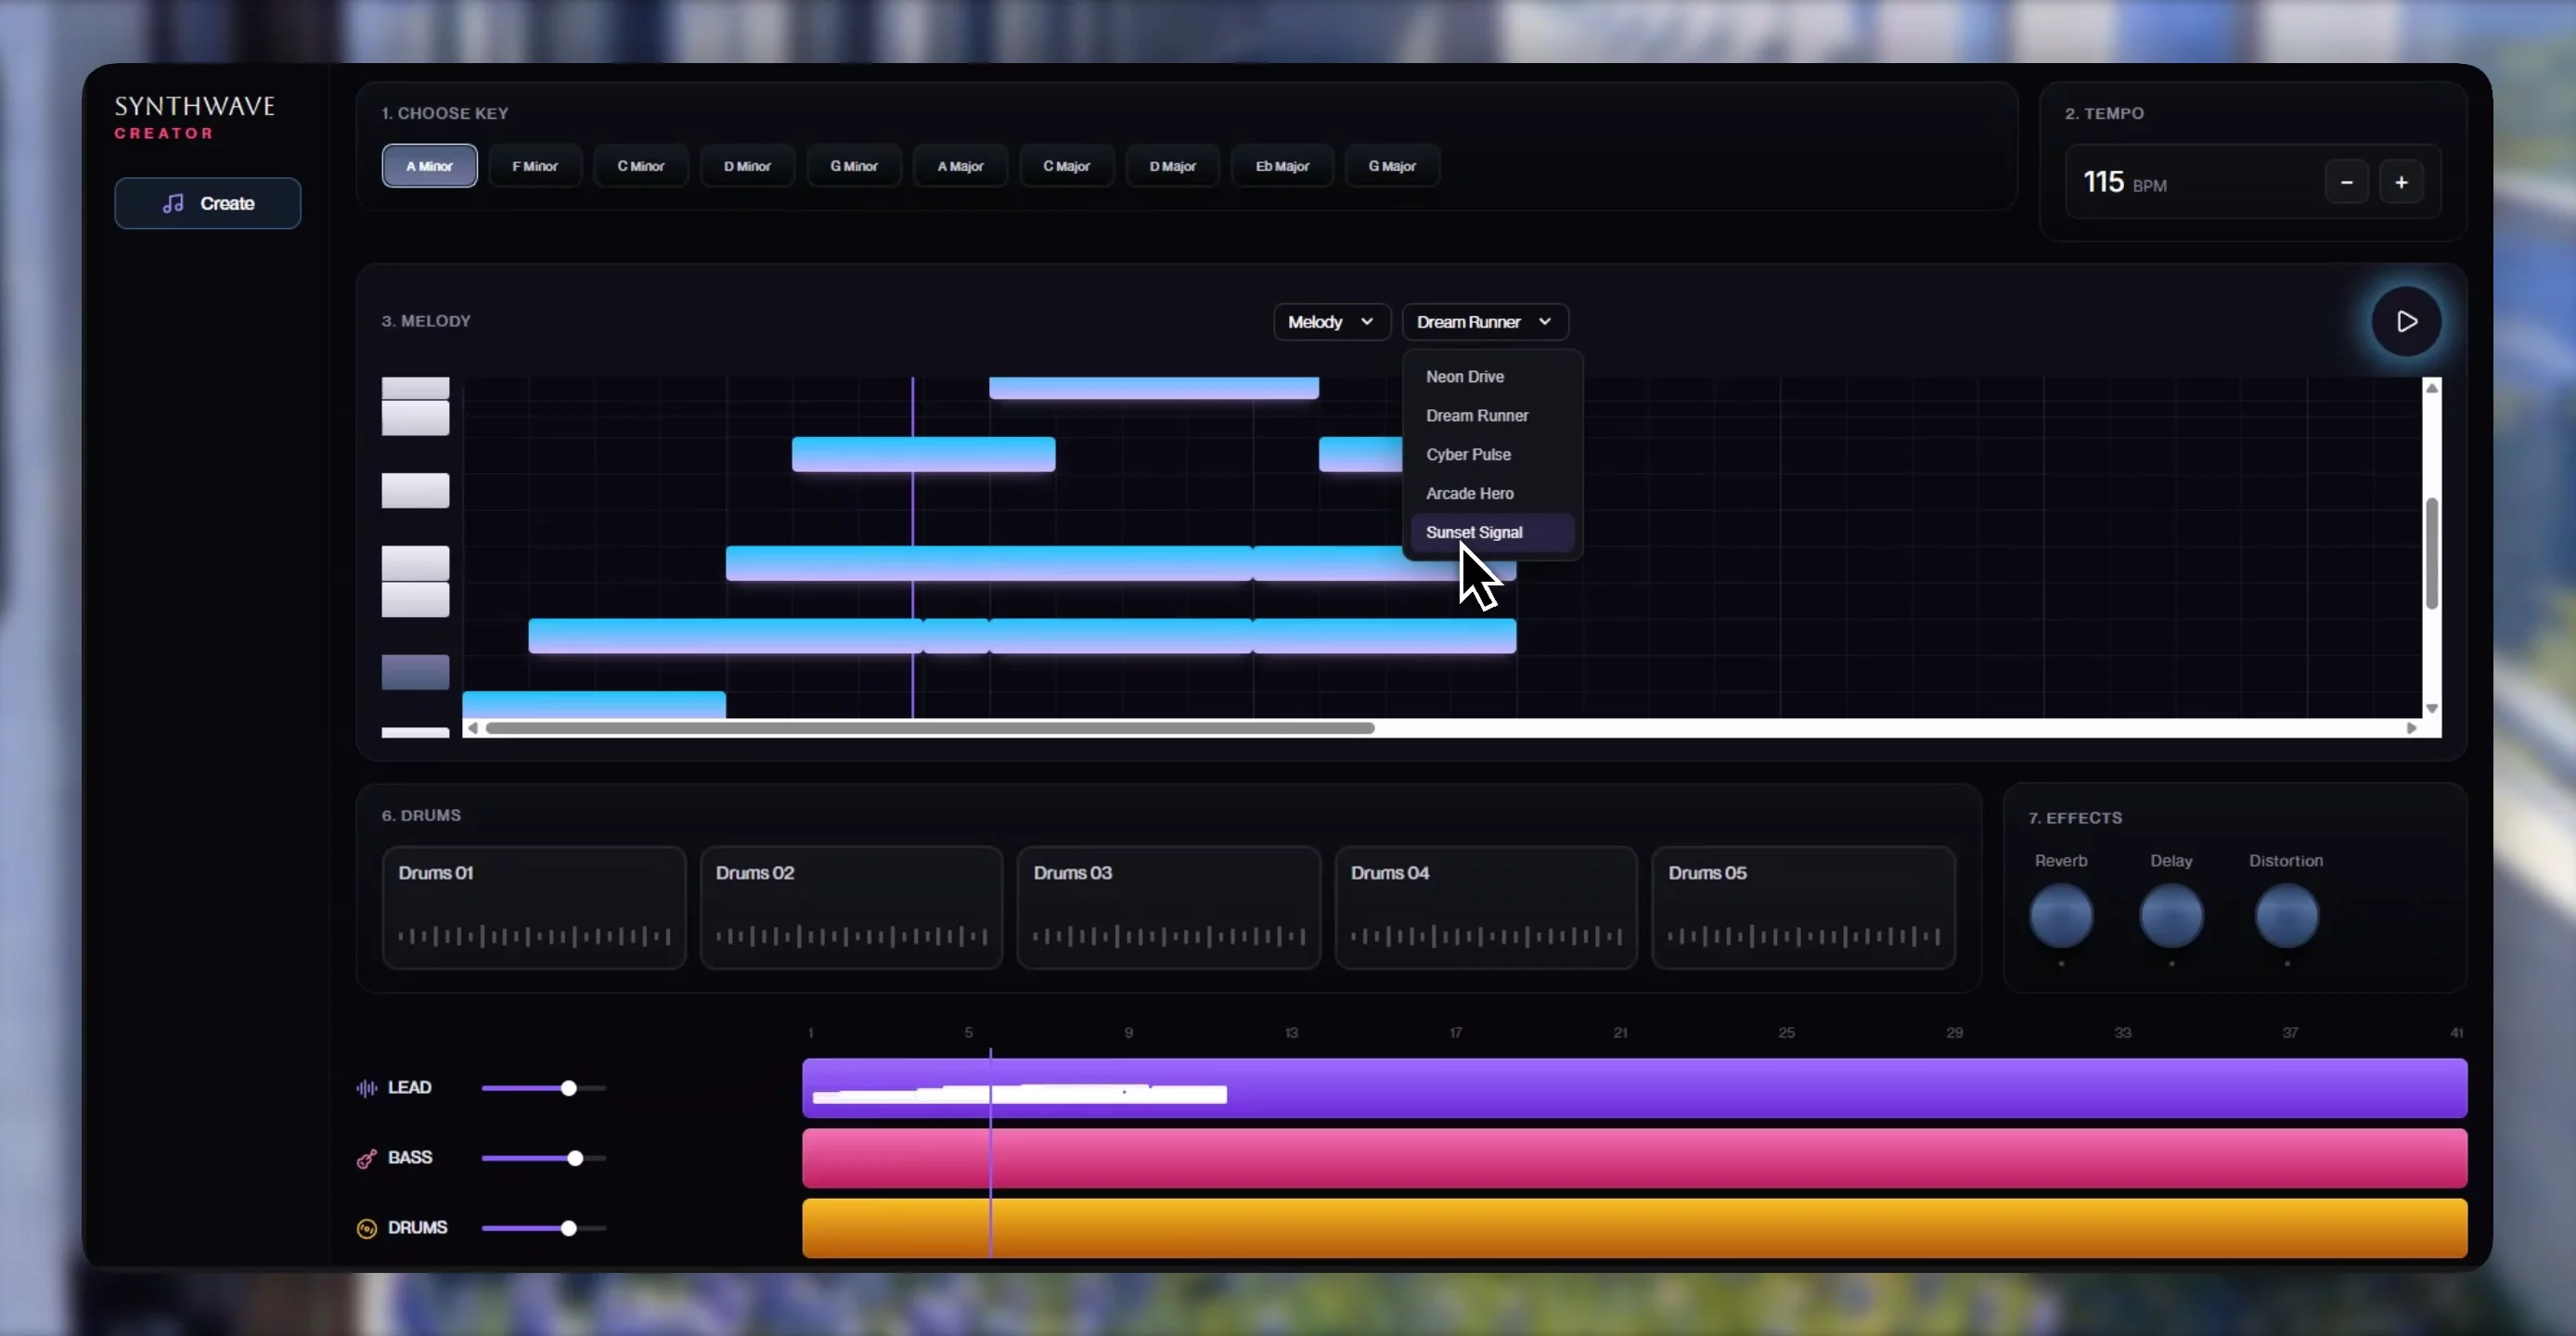2576x1336 pixels.
Task: Click the LEAD volume slider
Action: [x=544, y=1088]
